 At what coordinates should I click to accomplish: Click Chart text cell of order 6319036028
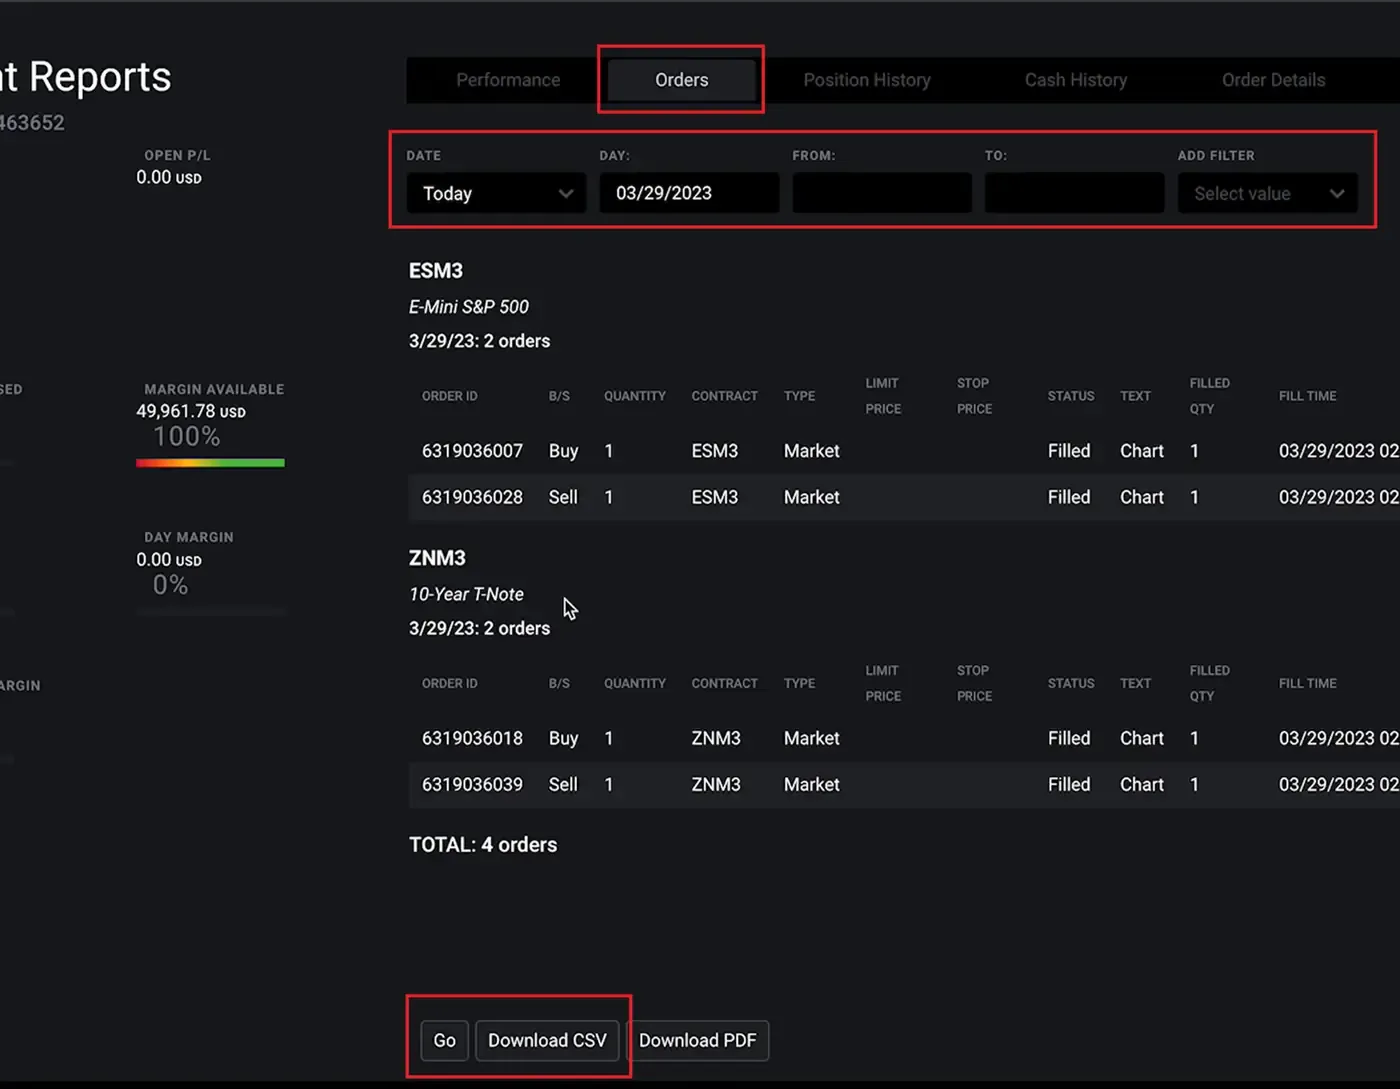coord(1142,497)
